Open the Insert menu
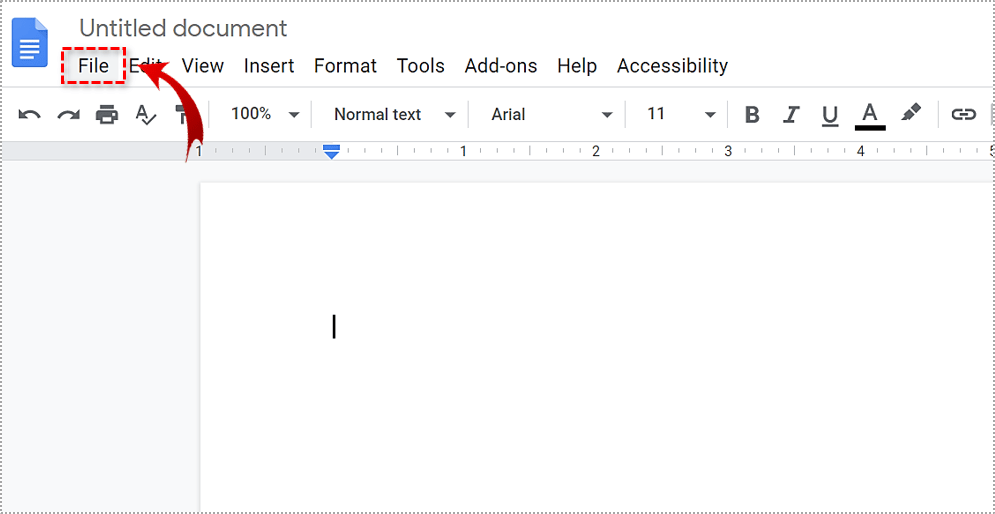 (269, 66)
